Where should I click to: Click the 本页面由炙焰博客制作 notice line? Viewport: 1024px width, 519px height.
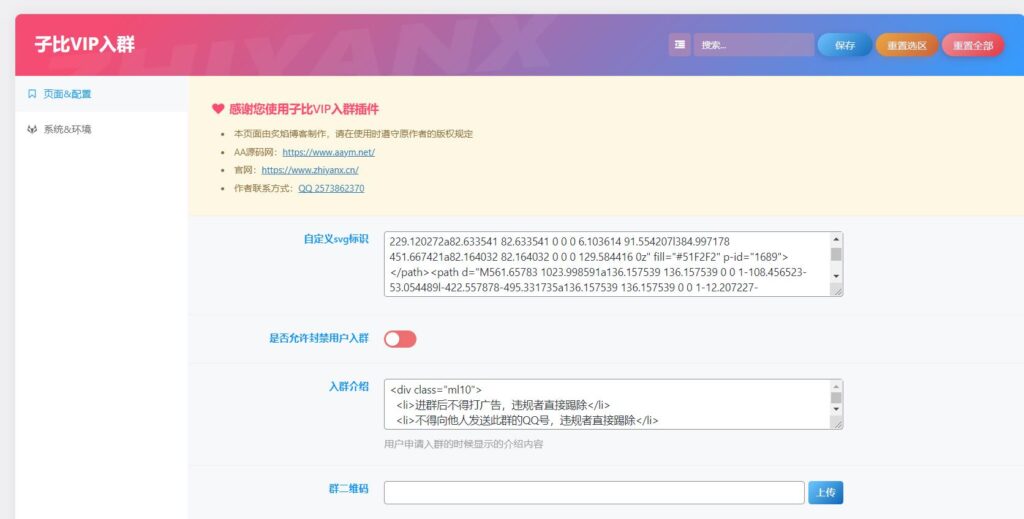[x=353, y=134]
